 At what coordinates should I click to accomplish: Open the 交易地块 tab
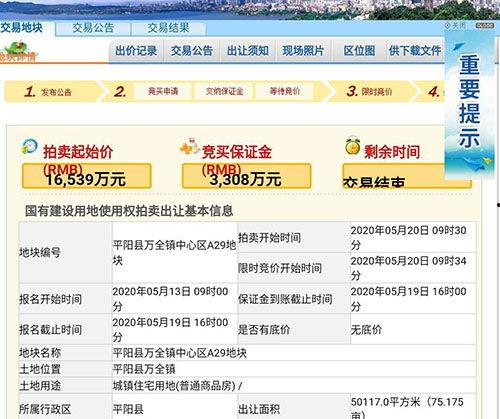pos(23,28)
